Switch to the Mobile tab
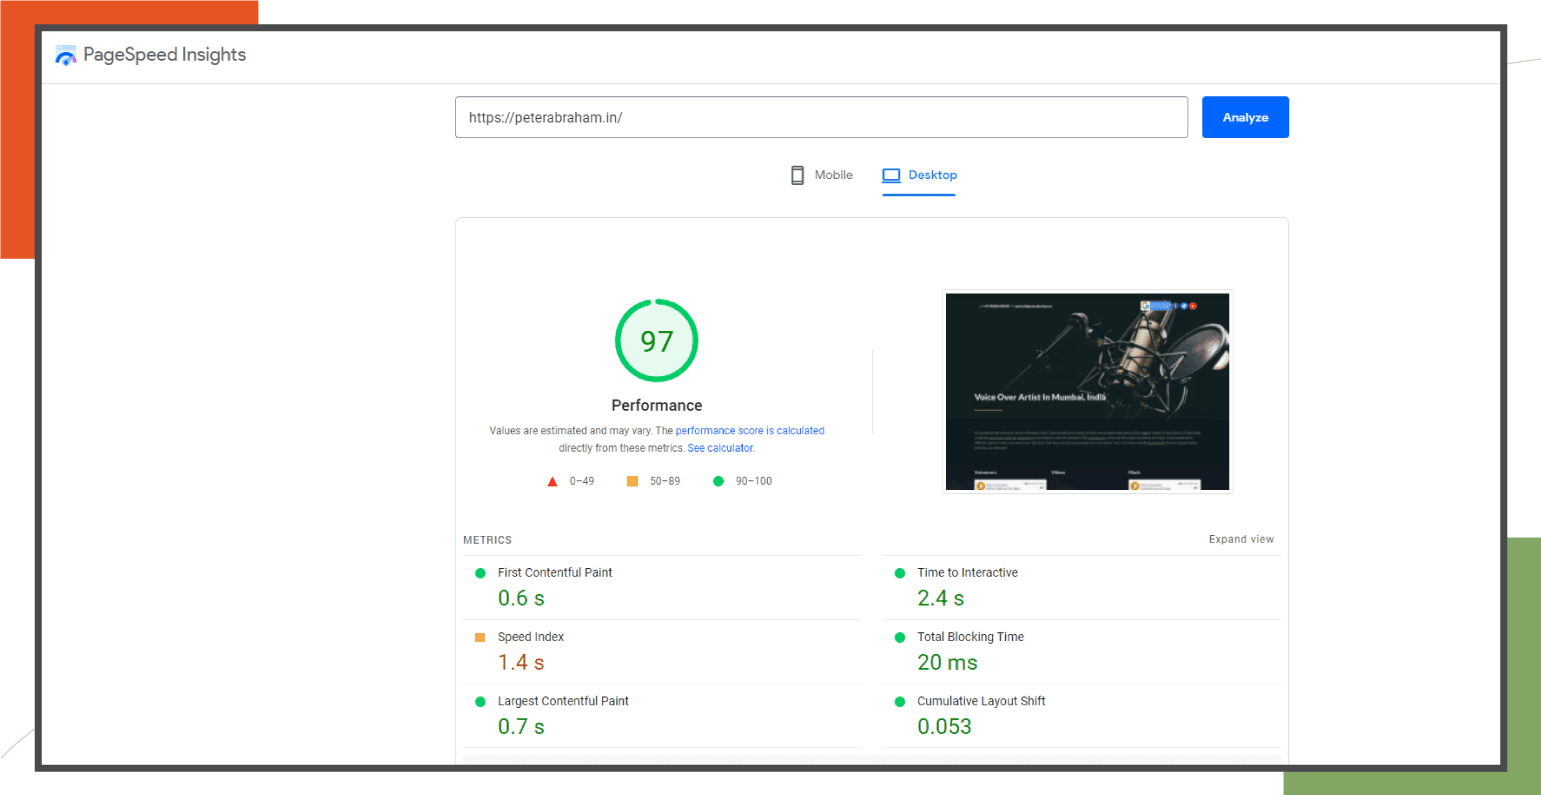 click(x=834, y=174)
